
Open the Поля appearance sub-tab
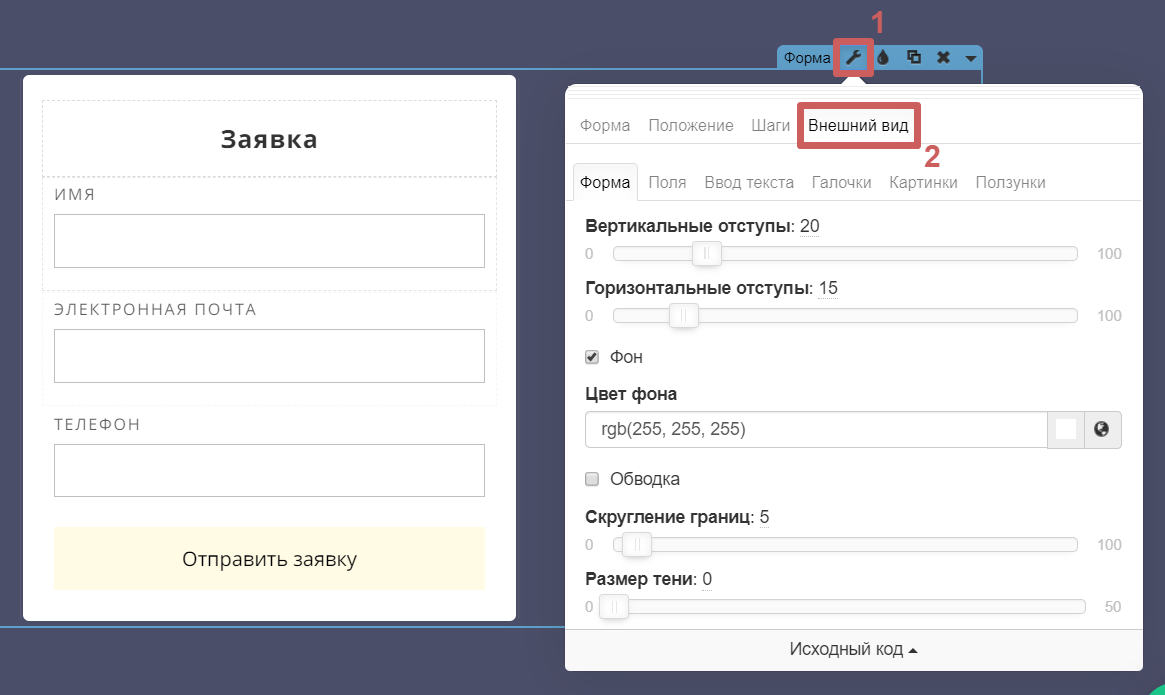coord(667,182)
